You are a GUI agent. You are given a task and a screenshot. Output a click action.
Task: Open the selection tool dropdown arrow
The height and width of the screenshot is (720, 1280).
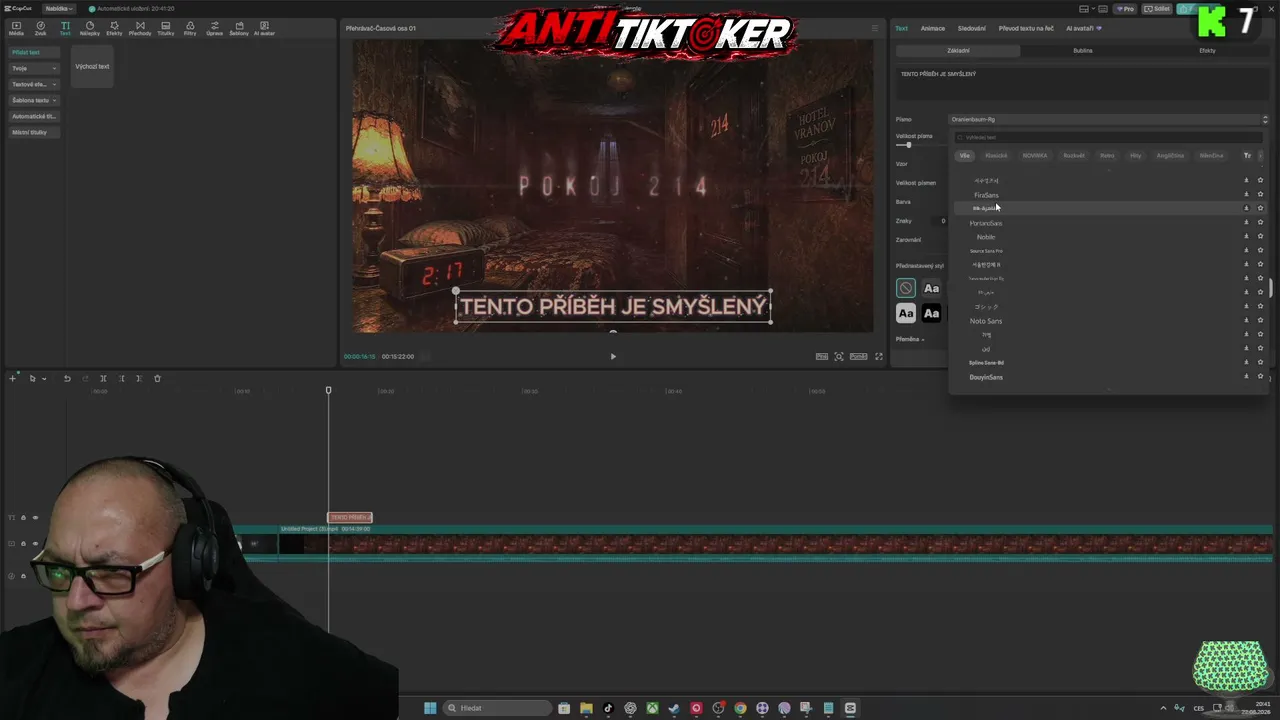coord(44,379)
